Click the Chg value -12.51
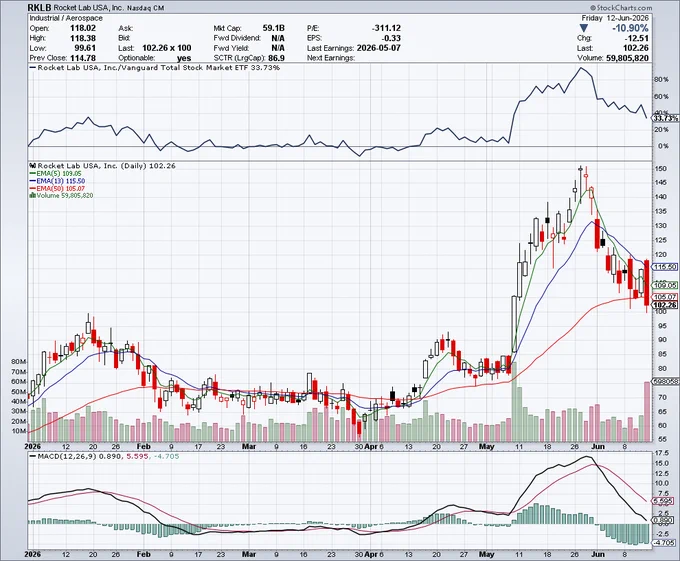This screenshot has width=680, height=561. [637, 38]
